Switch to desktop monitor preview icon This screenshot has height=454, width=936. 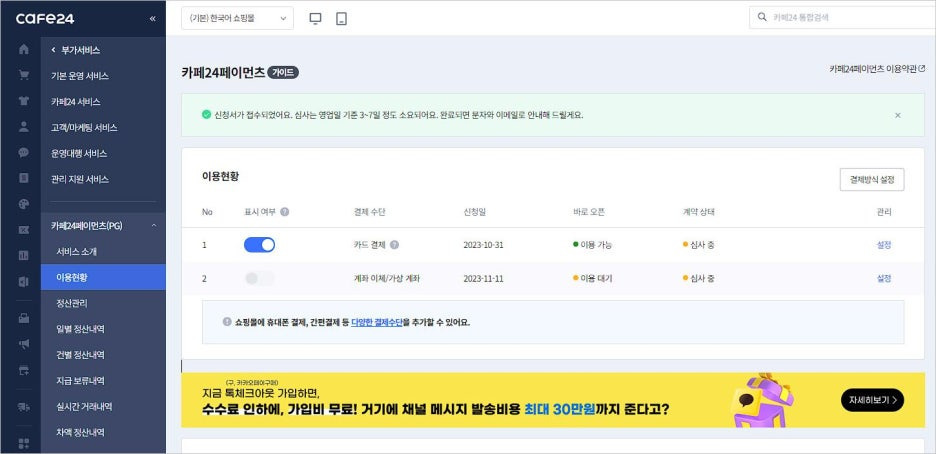coord(315,18)
